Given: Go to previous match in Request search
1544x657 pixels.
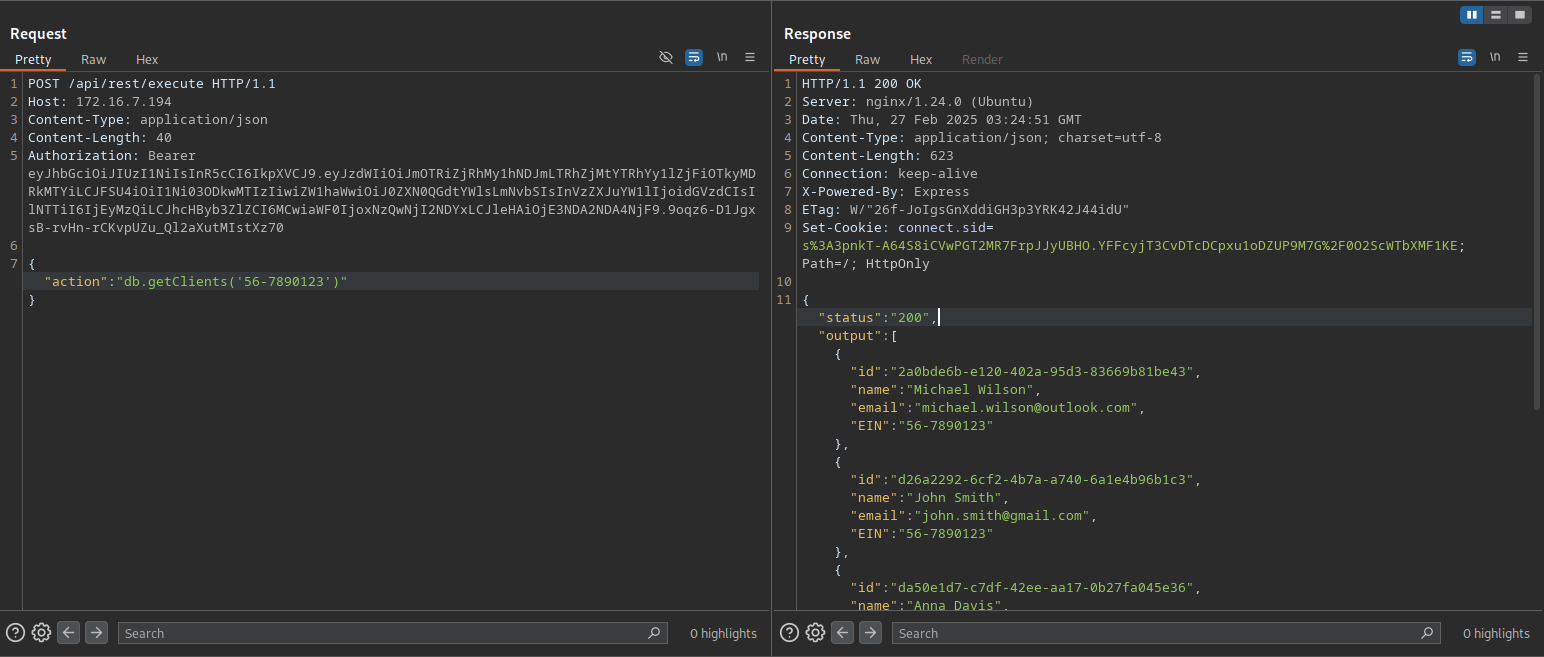Looking at the screenshot, I should click(68, 632).
